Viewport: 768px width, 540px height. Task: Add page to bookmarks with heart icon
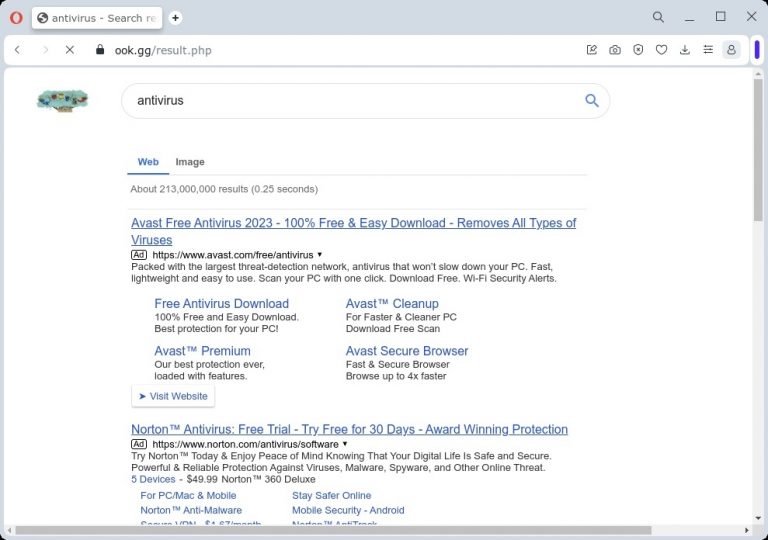661,50
